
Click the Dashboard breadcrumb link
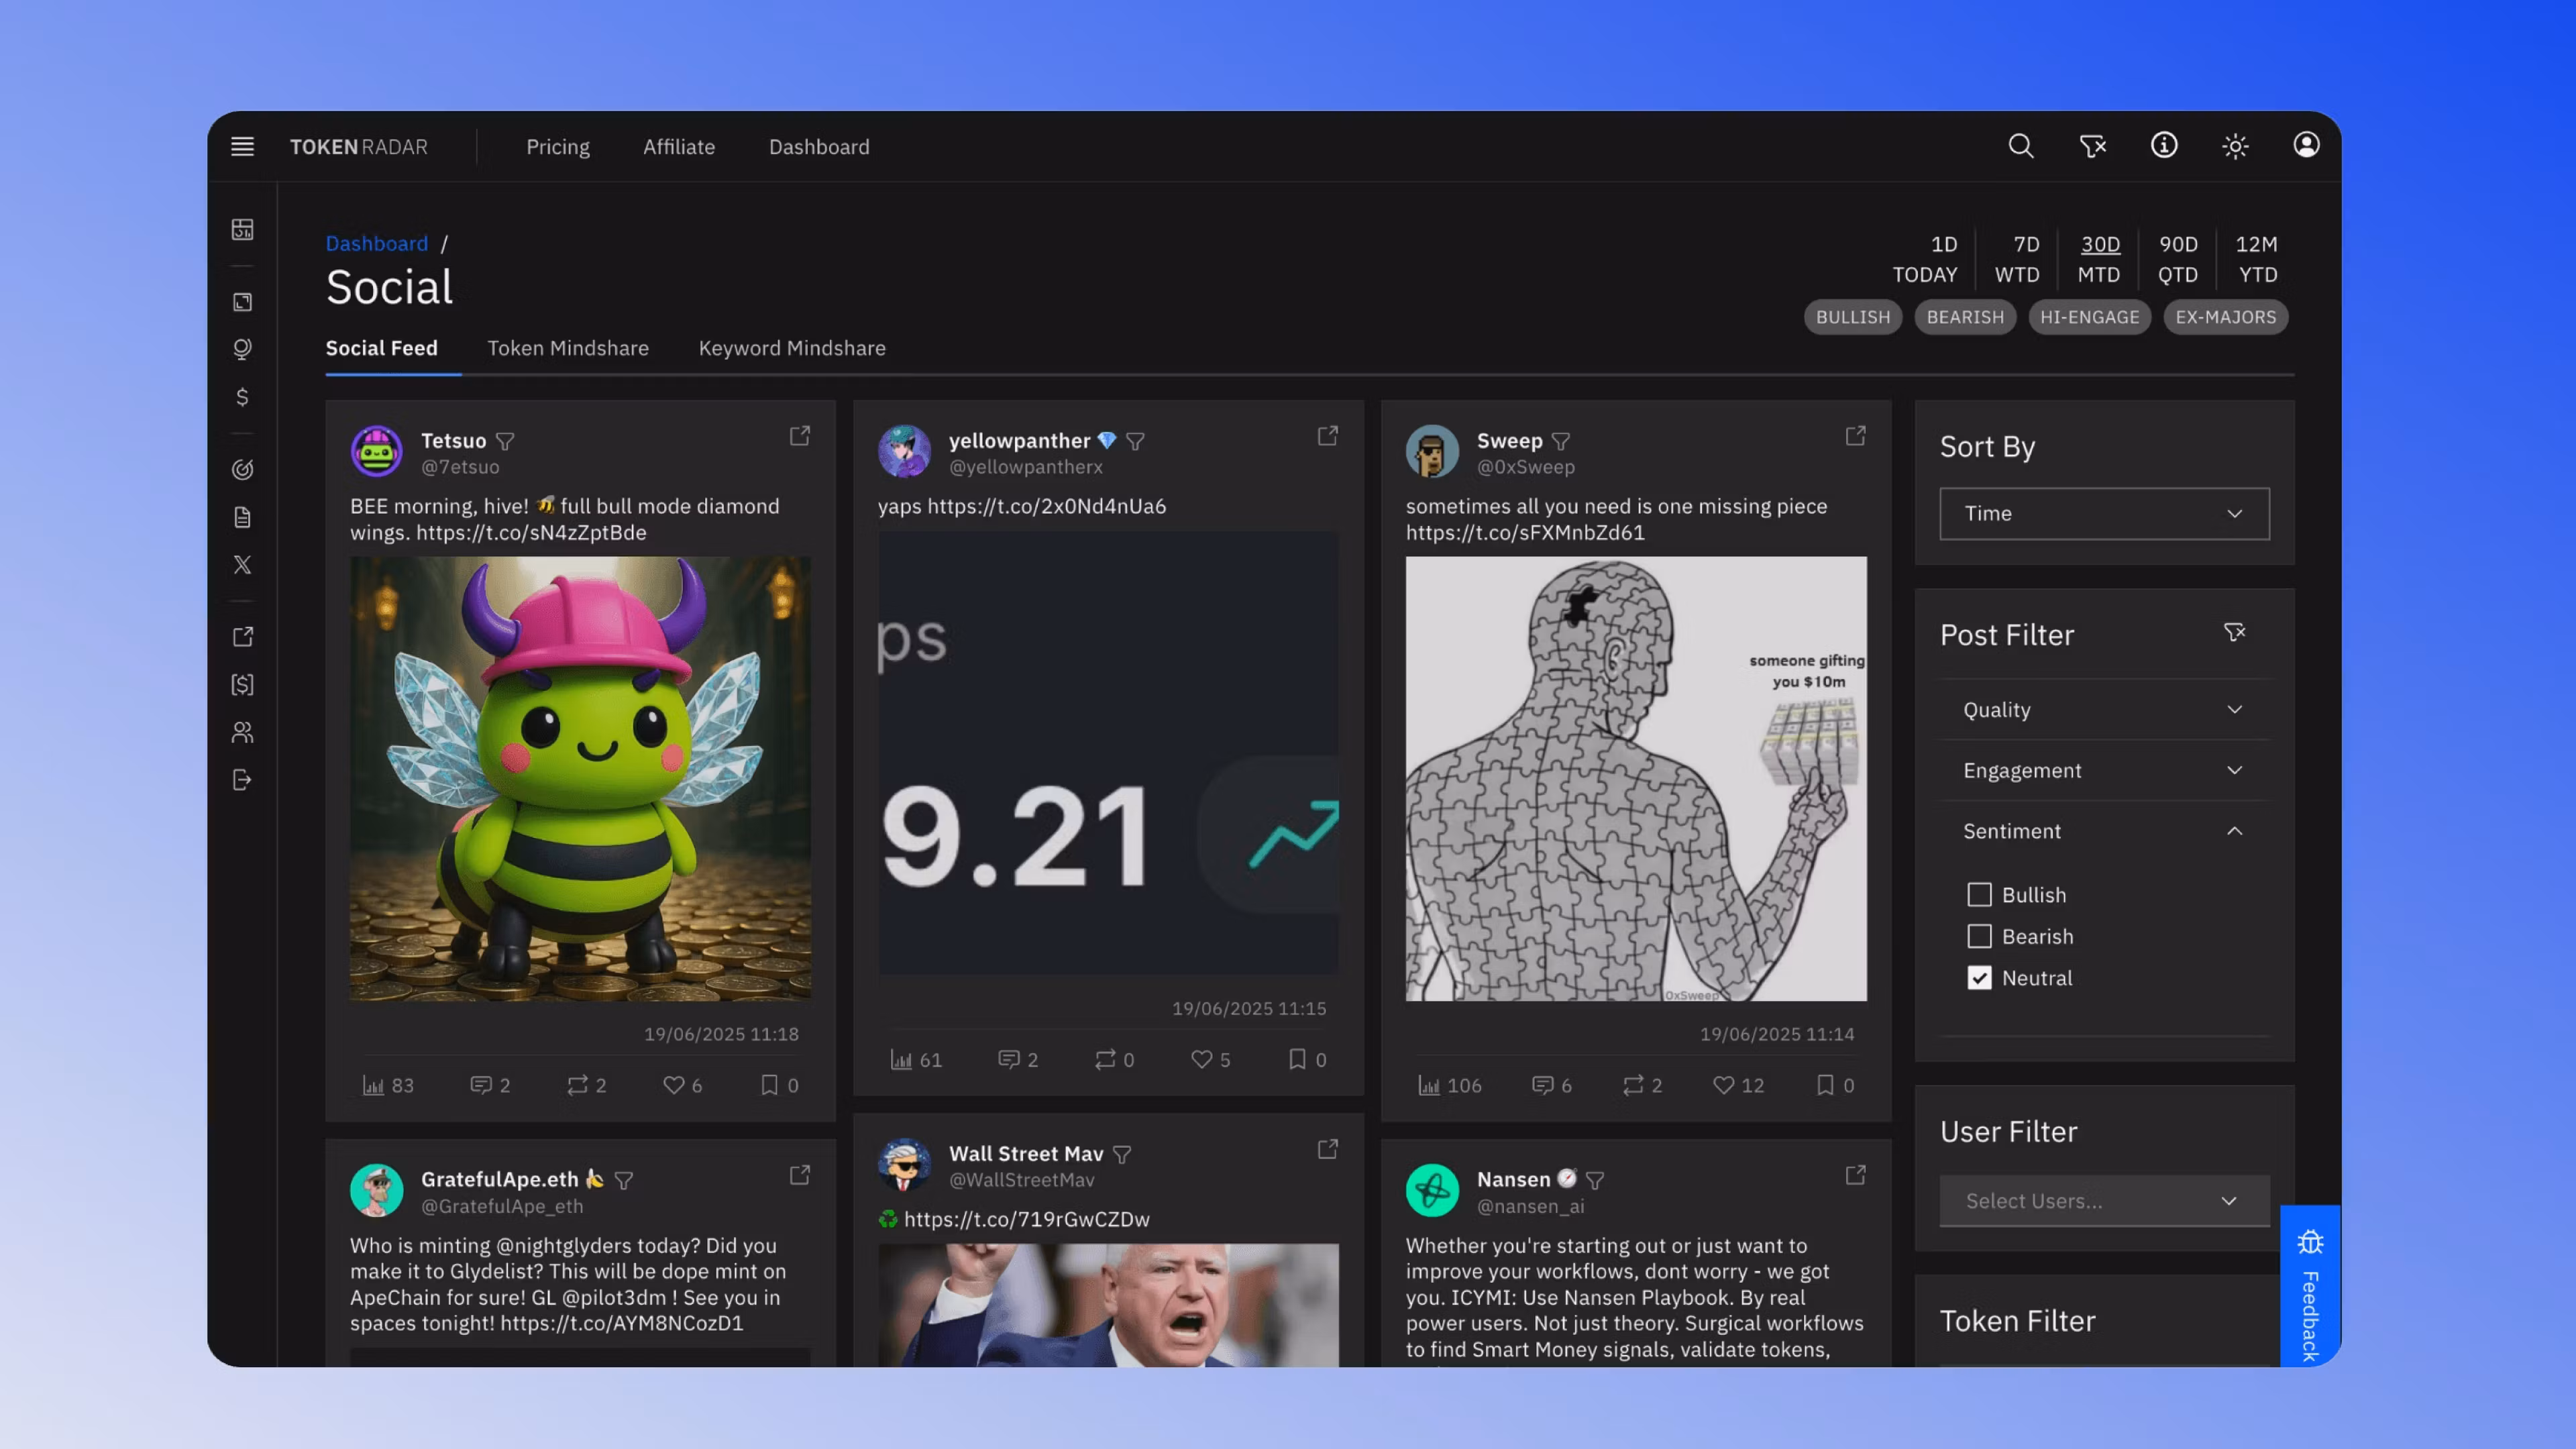(x=376, y=244)
